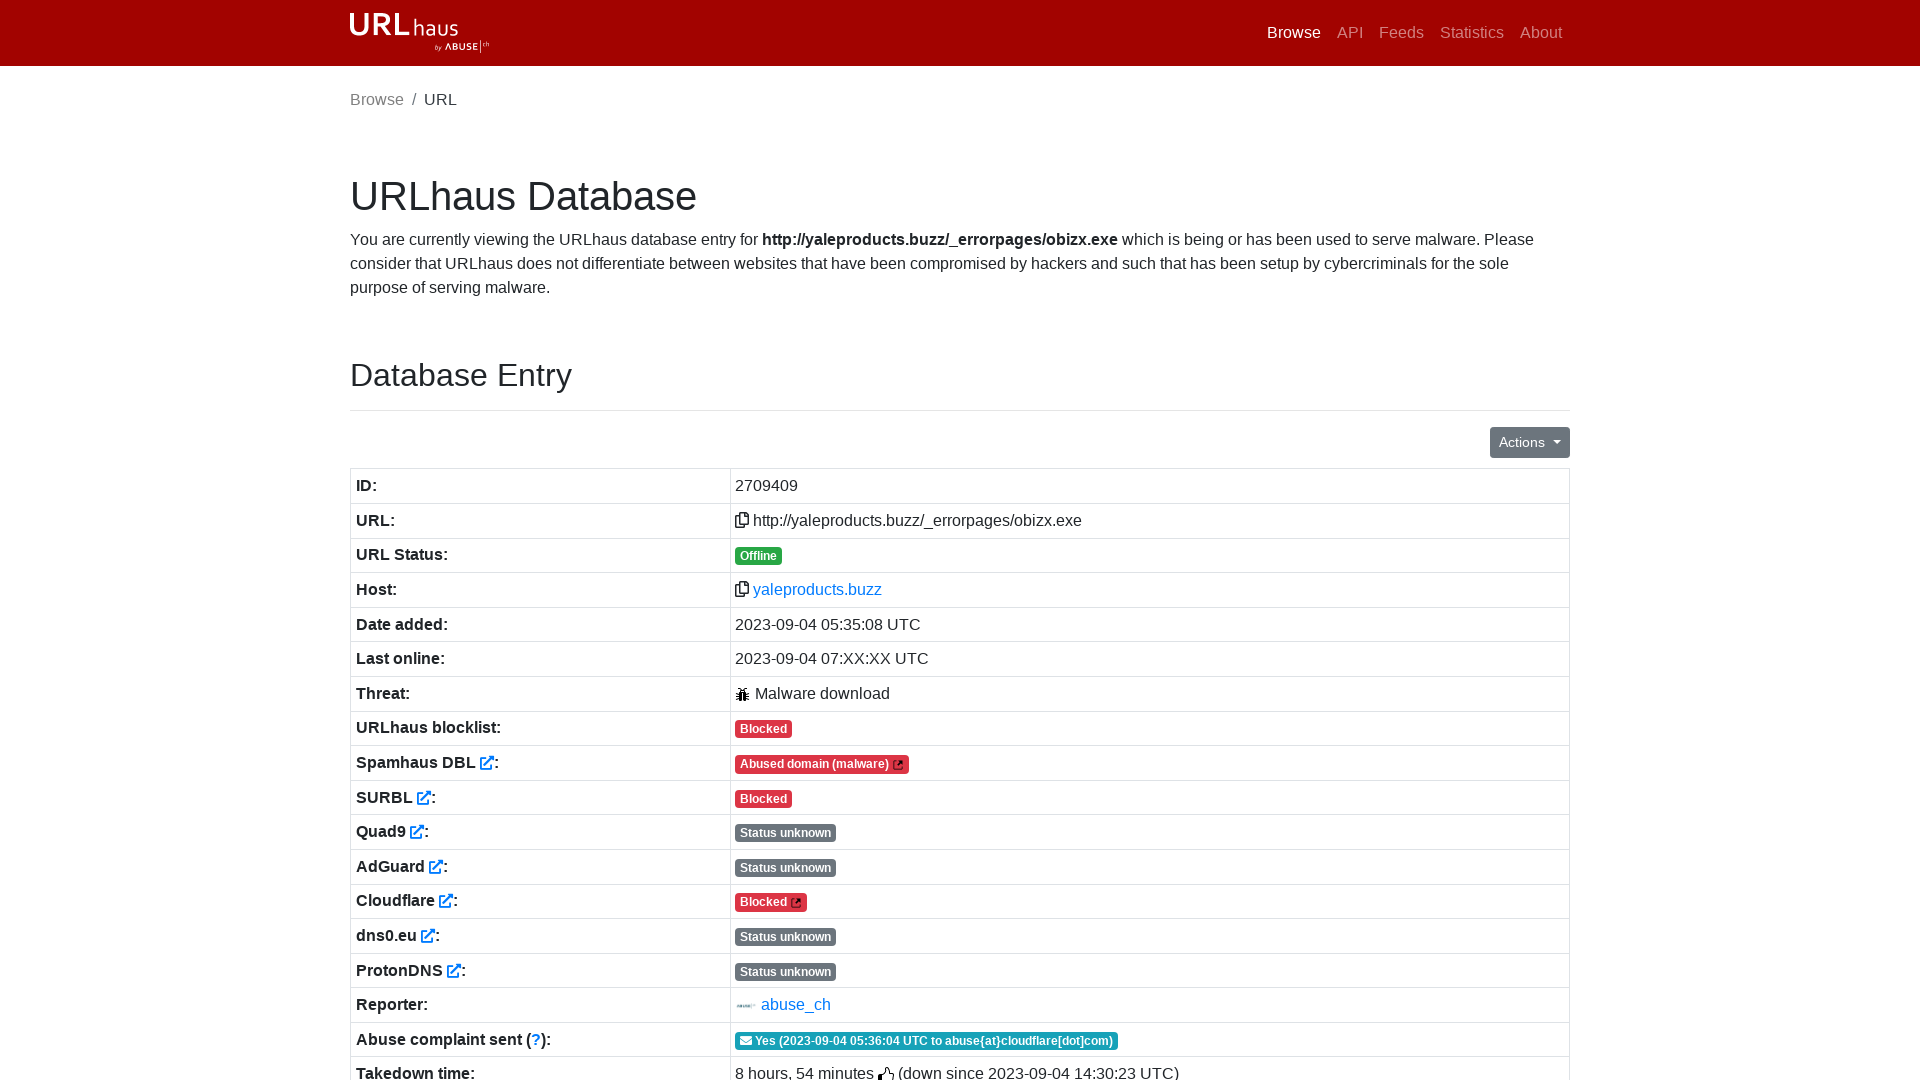This screenshot has width=1920, height=1080.
Task: Click the question mark help link for abuse complaint
Action: [536, 1040]
